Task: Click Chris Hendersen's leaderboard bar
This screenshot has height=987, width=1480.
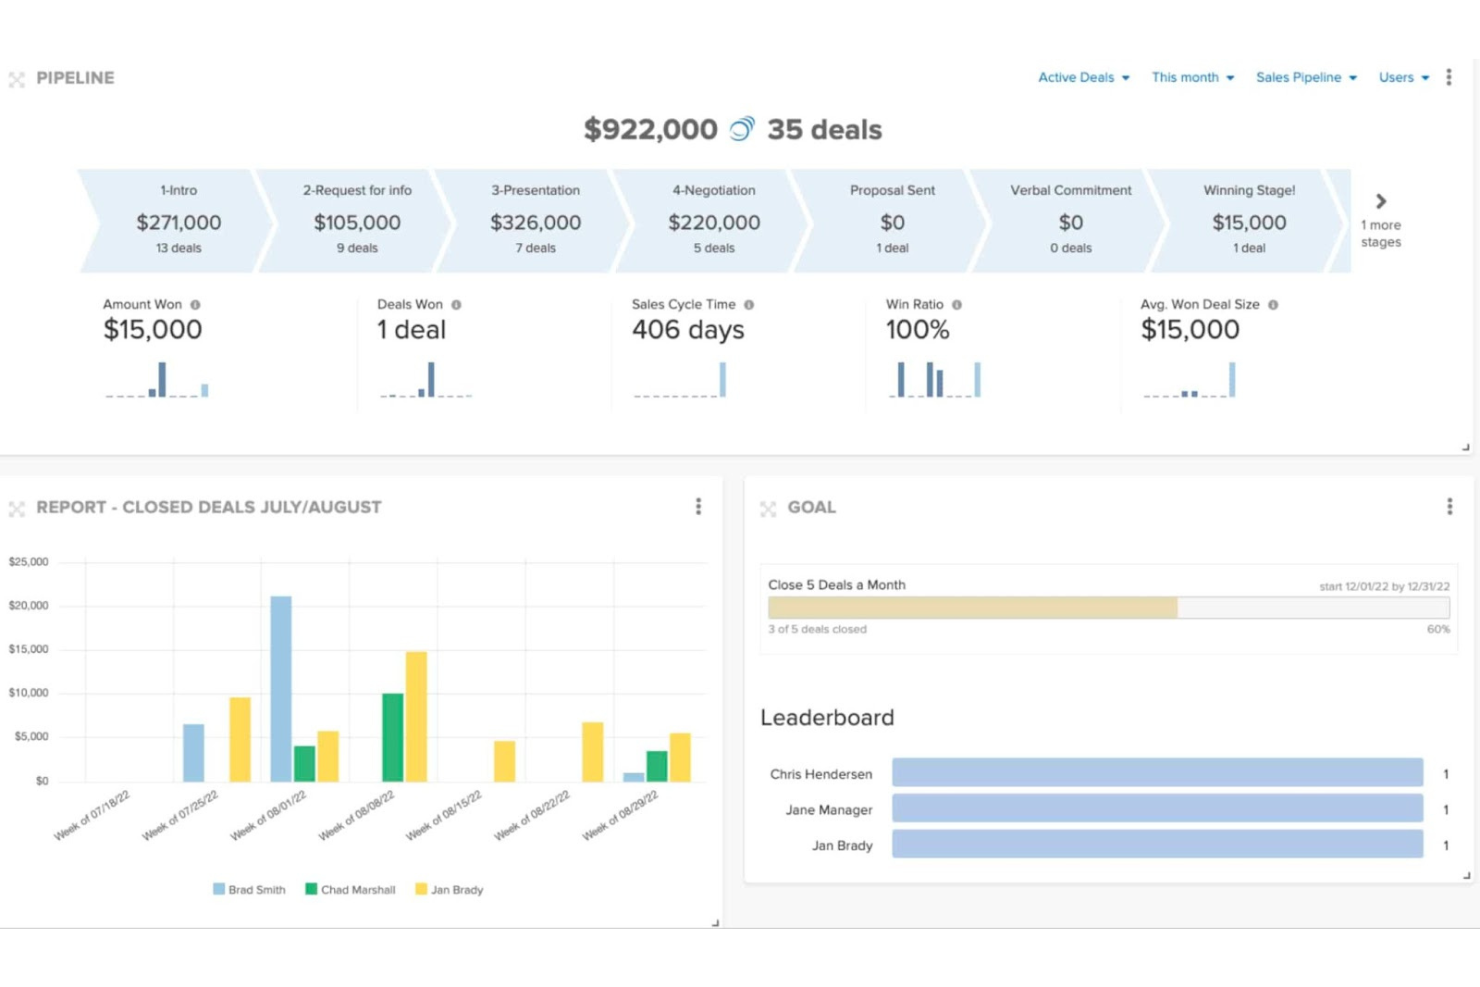Action: point(1157,773)
